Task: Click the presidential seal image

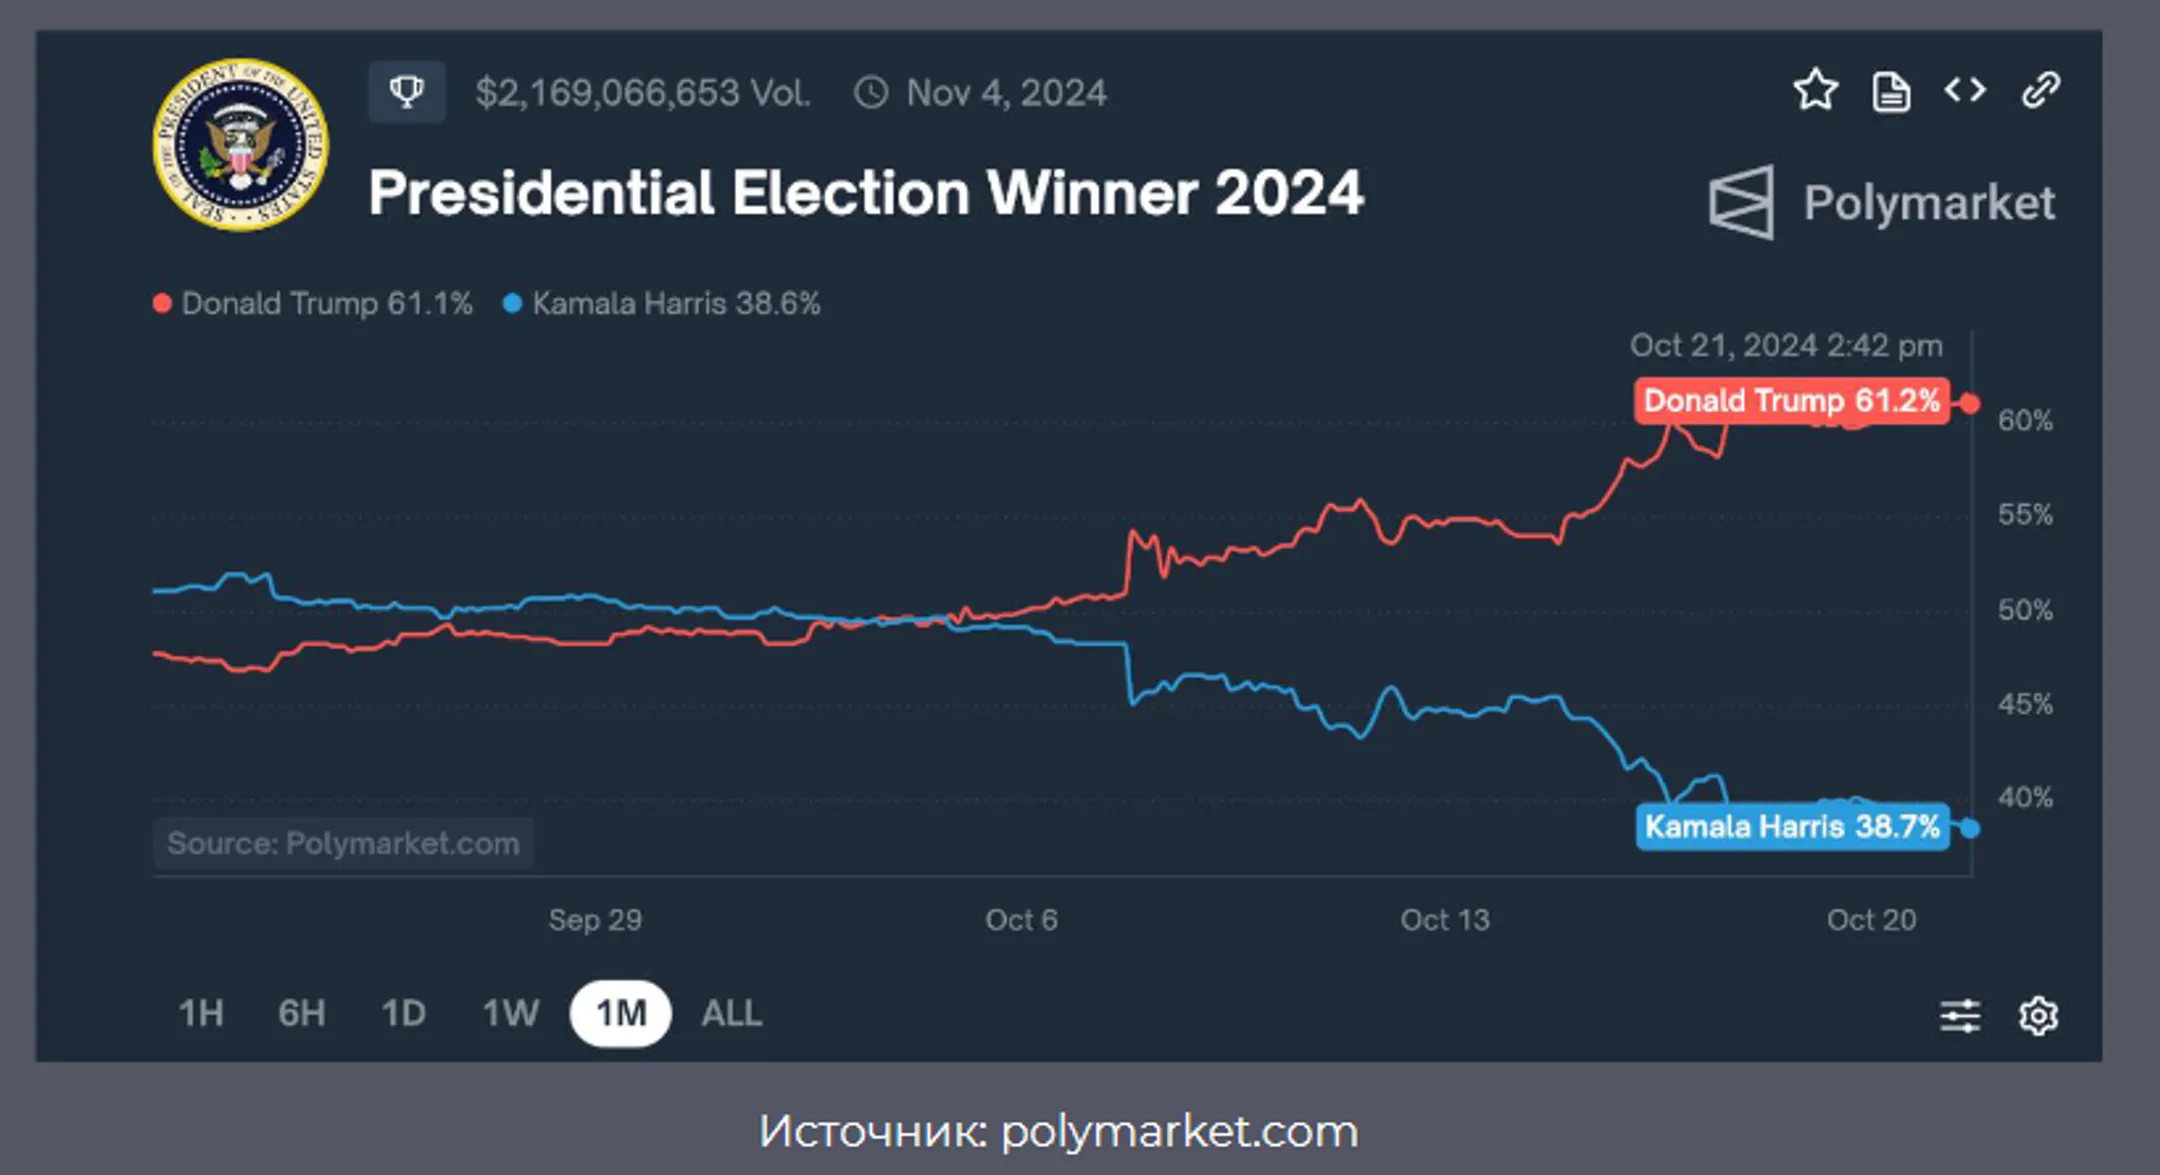Action: tap(240, 145)
